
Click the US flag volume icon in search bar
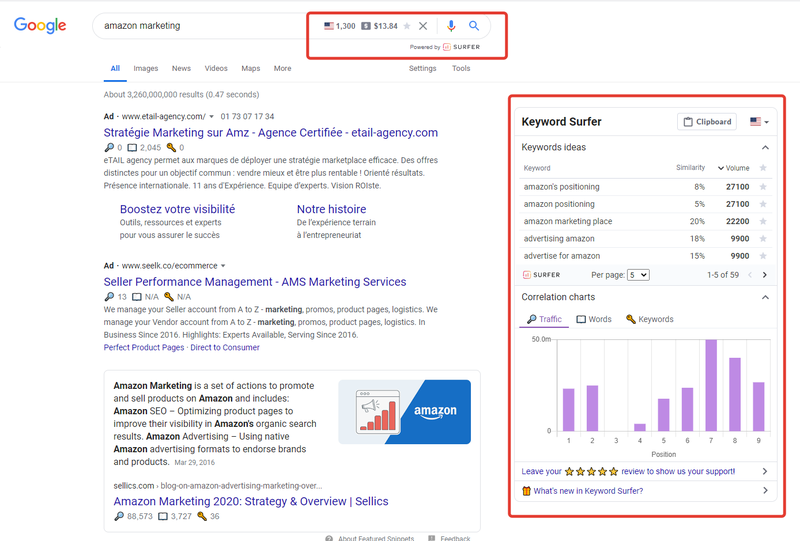pos(329,26)
